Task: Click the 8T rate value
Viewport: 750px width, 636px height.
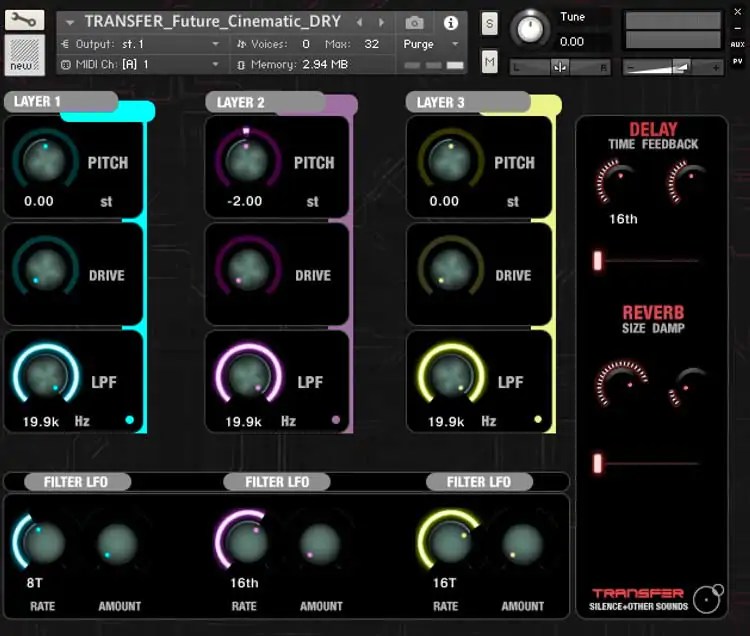Action: (34, 583)
